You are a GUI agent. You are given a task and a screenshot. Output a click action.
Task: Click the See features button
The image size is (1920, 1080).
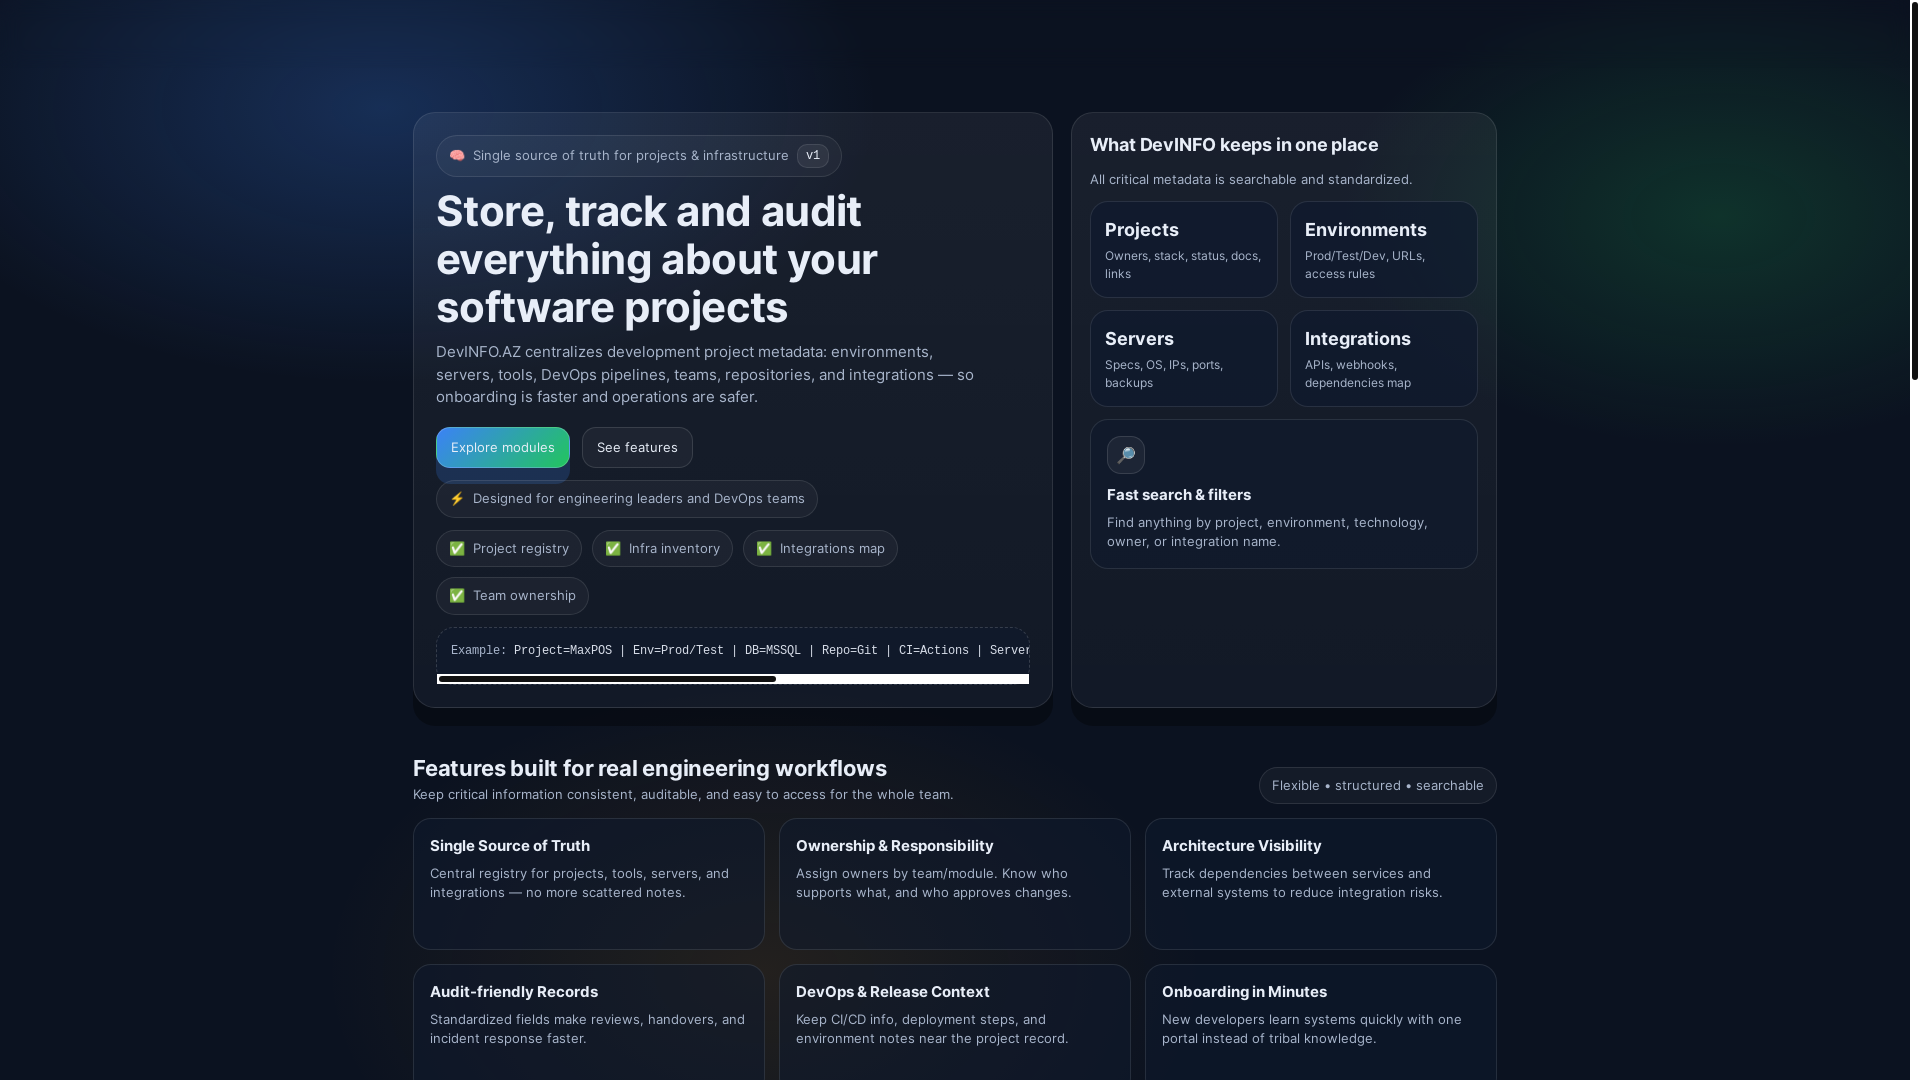click(637, 448)
